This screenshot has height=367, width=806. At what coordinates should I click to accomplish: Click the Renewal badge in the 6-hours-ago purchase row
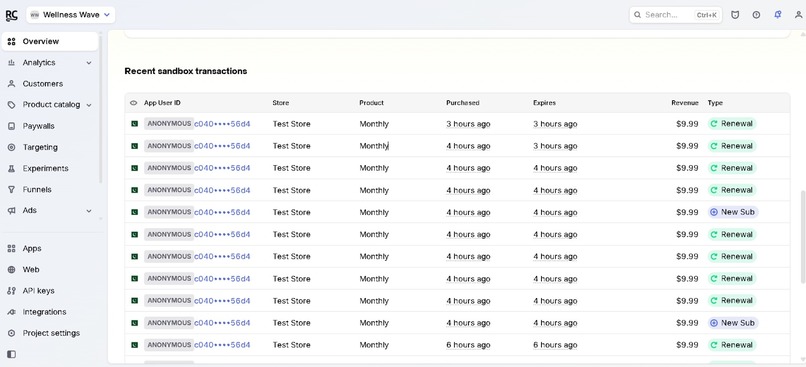click(732, 345)
